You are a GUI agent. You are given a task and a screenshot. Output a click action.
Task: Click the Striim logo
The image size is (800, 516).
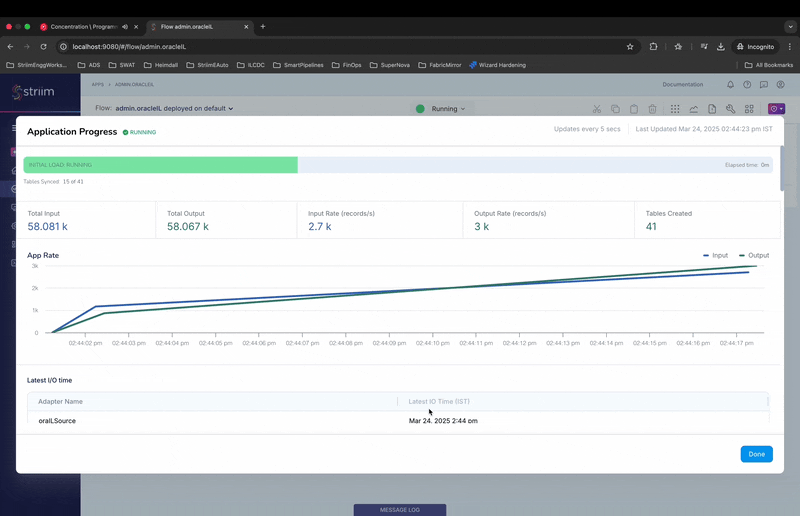(34, 92)
